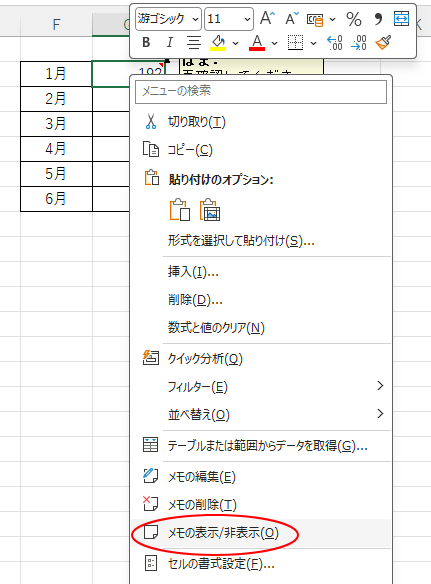The height and width of the screenshot is (584, 431).
Task: Select the standard paste option icon
Action: click(180, 209)
